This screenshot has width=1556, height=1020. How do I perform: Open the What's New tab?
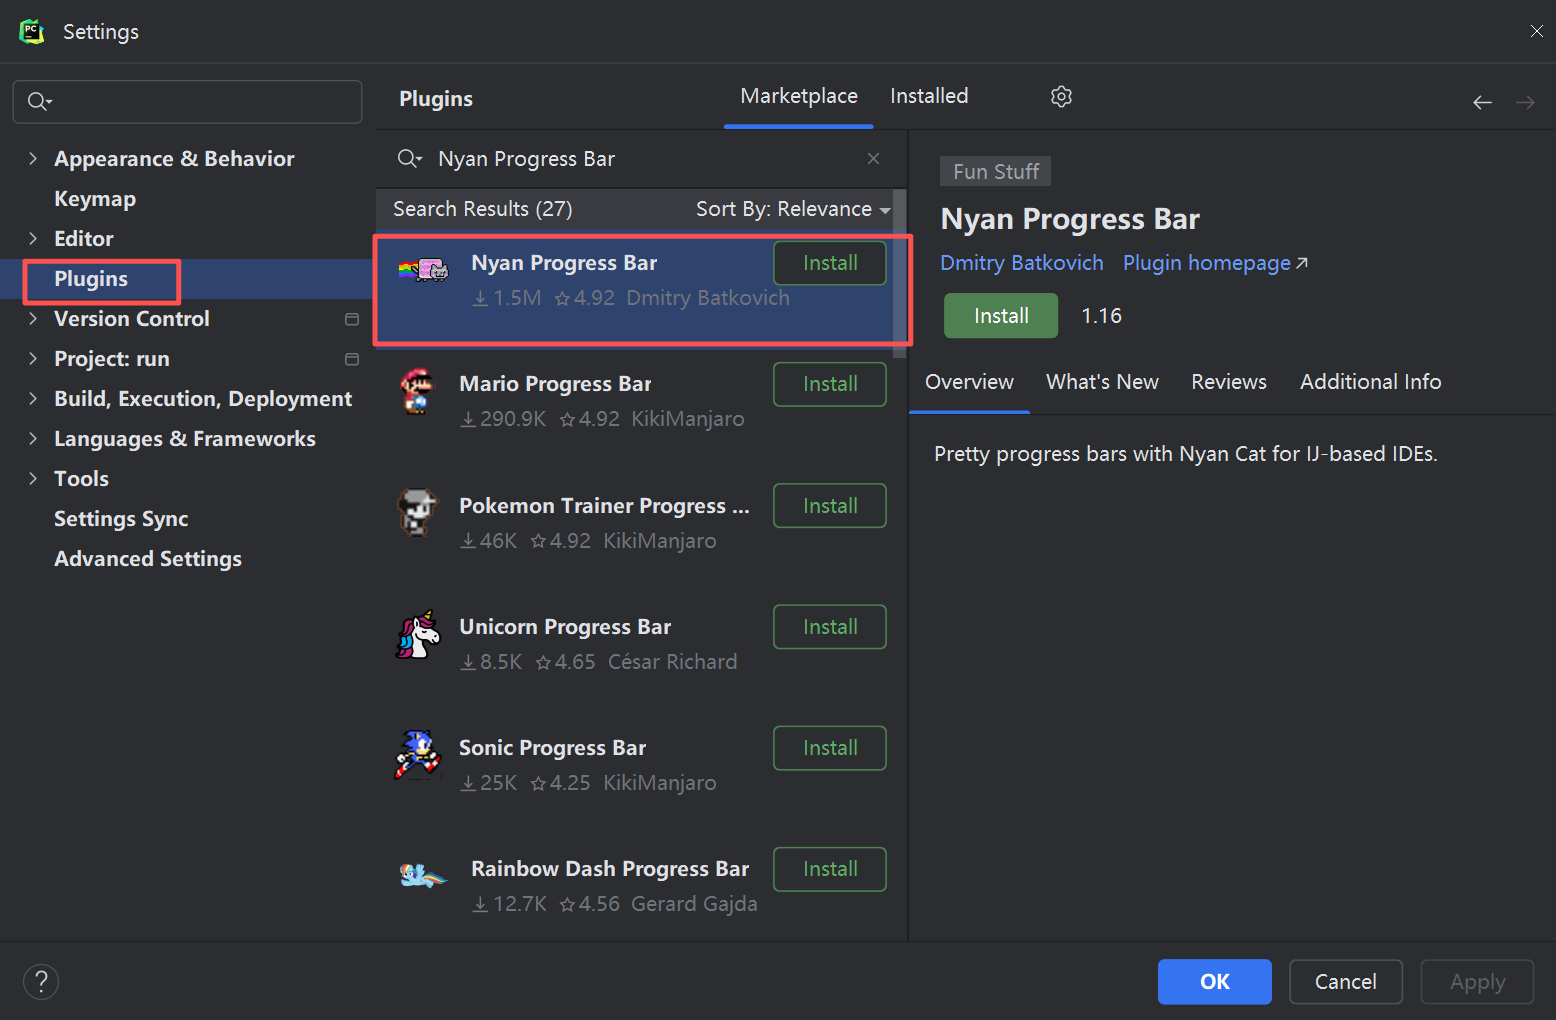point(1102,382)
